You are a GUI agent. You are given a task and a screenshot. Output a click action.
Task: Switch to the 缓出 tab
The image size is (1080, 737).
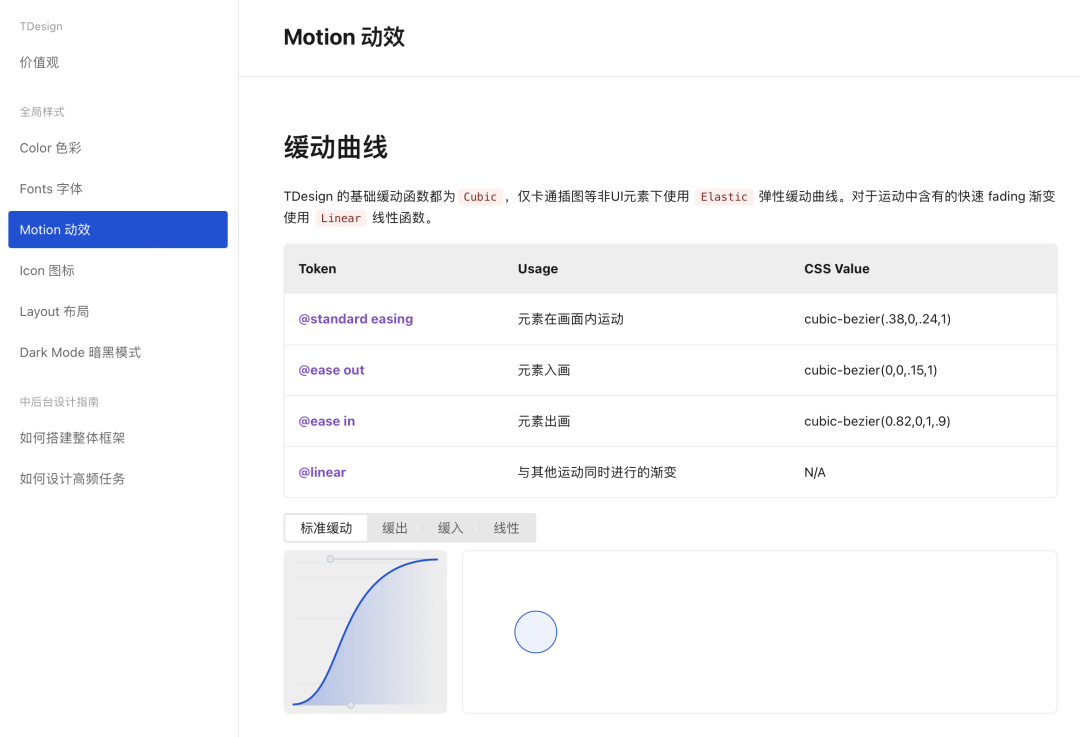click(395, 528)
